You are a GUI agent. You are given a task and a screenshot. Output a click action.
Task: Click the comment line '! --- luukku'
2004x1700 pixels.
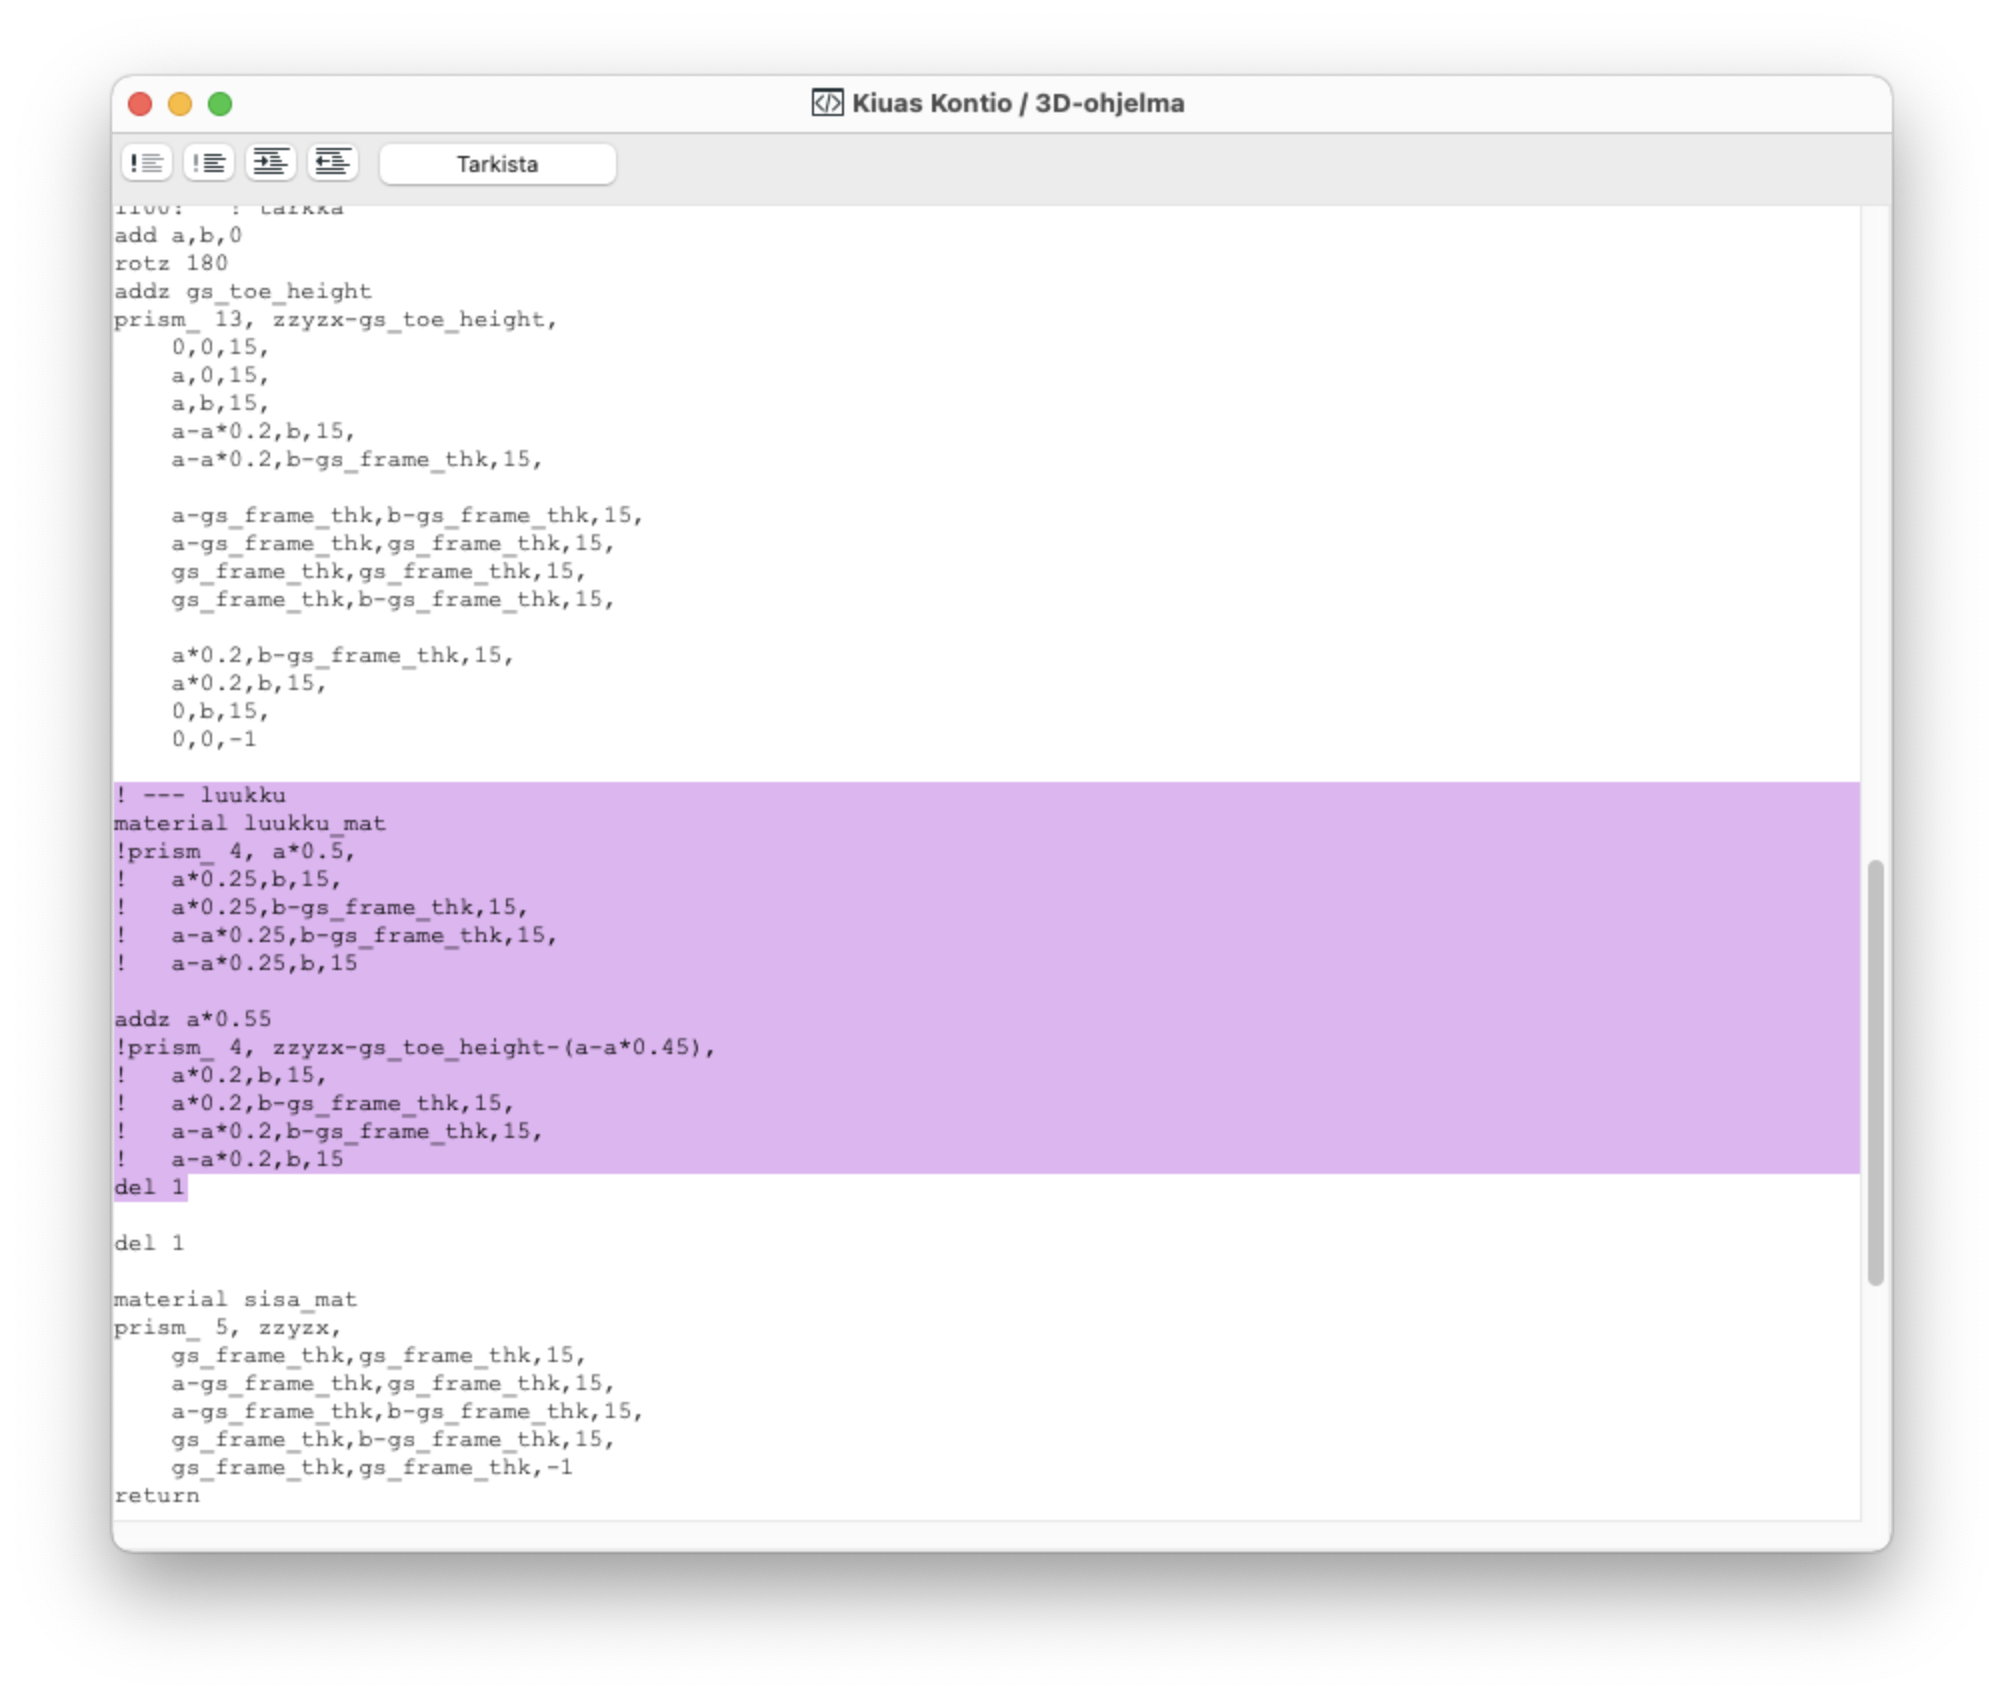point(200,795)
